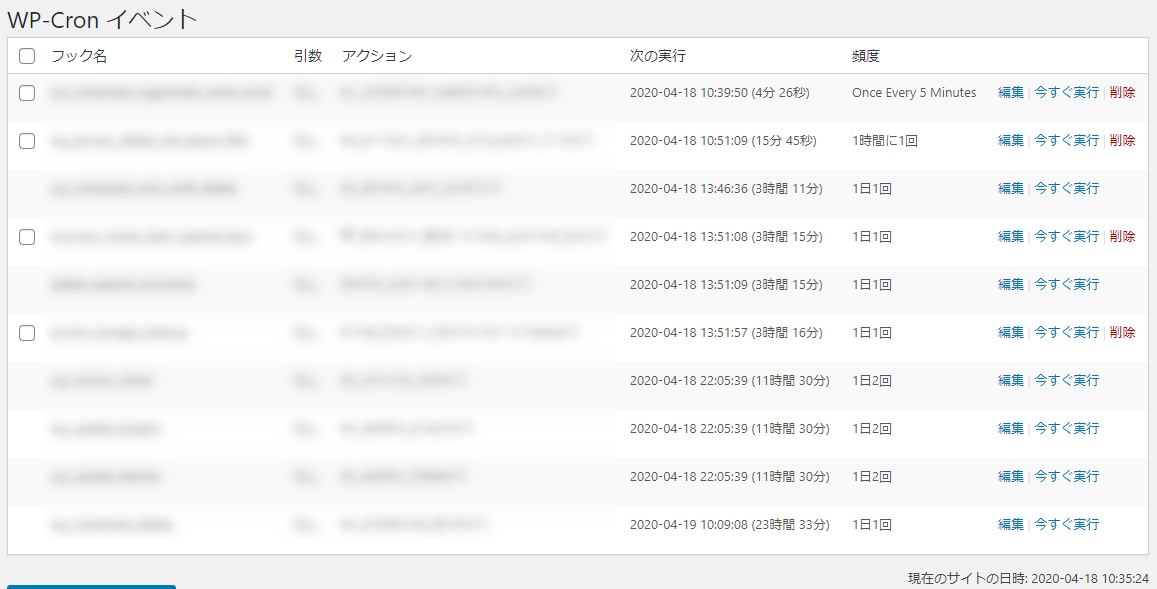The image size is (1157, 589).
Task: Edit the event scheduled for 13:46:36
Action: 1010,189
